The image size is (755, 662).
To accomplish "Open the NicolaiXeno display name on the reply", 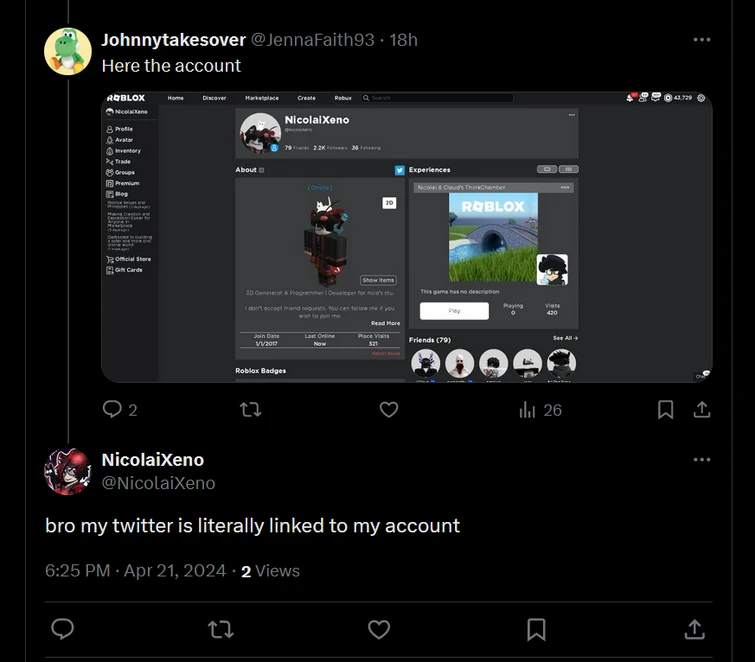I will (153, 460).
